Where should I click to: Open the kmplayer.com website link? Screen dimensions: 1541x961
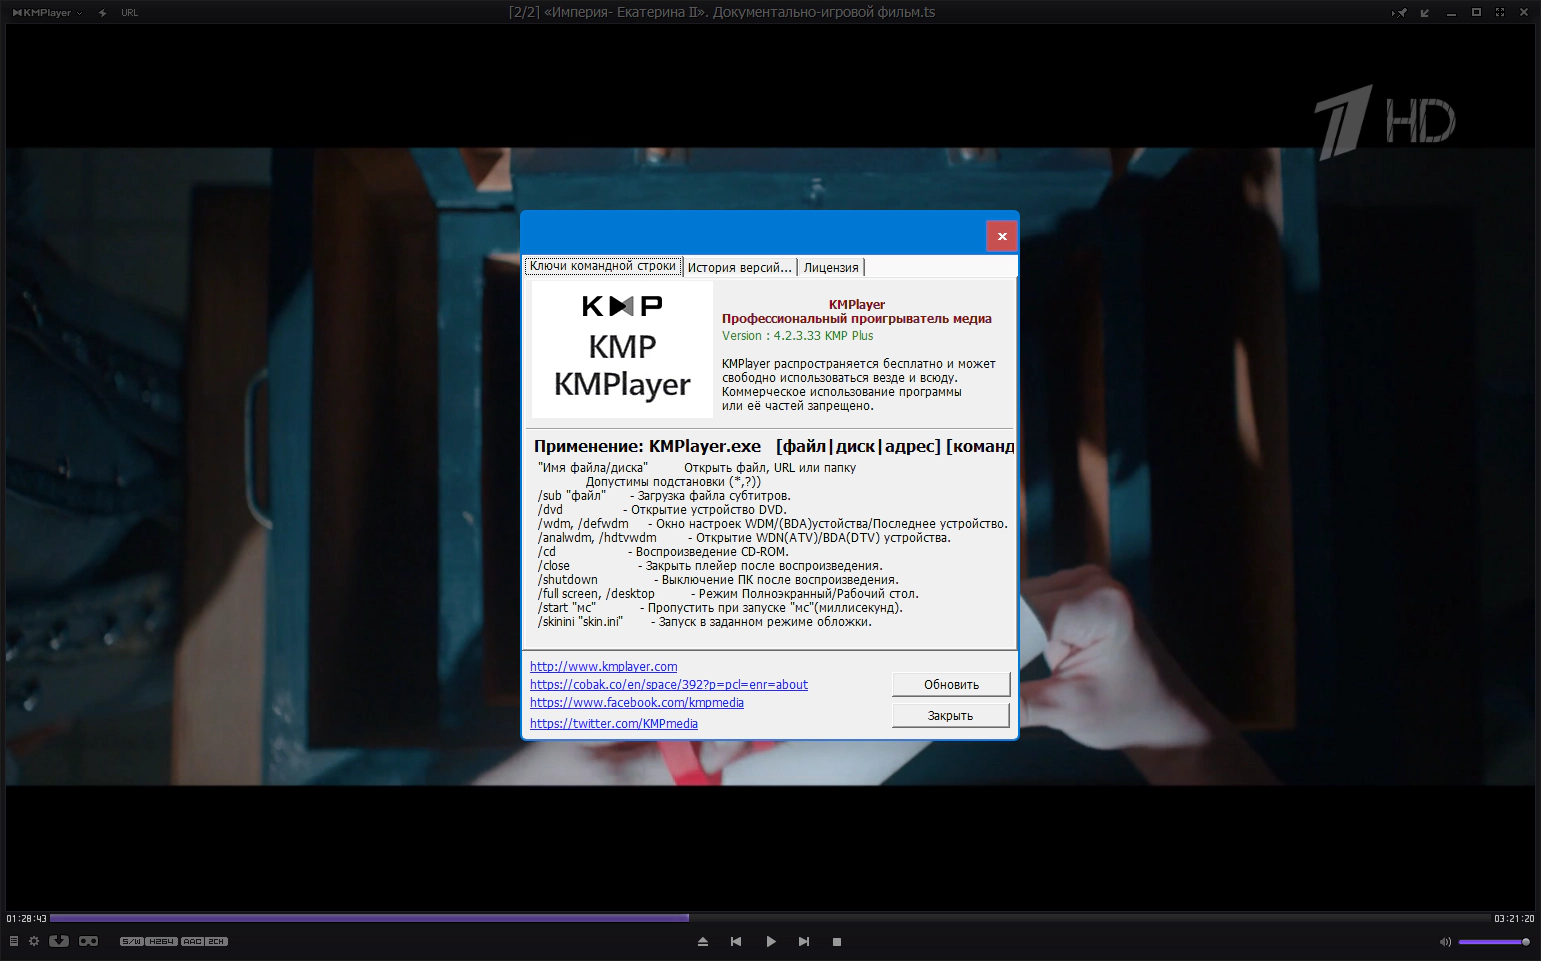click(603, 667)
